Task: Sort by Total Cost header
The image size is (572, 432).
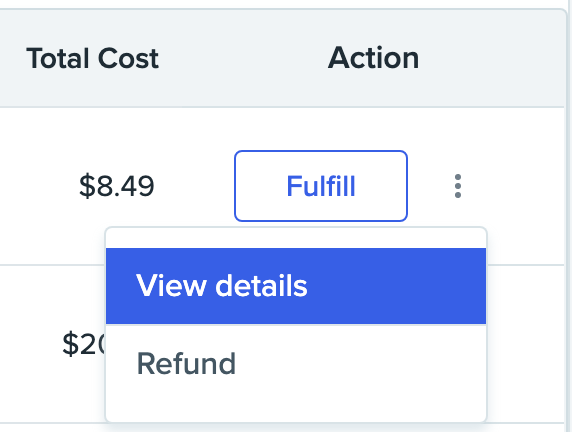Action: point(92,58)
